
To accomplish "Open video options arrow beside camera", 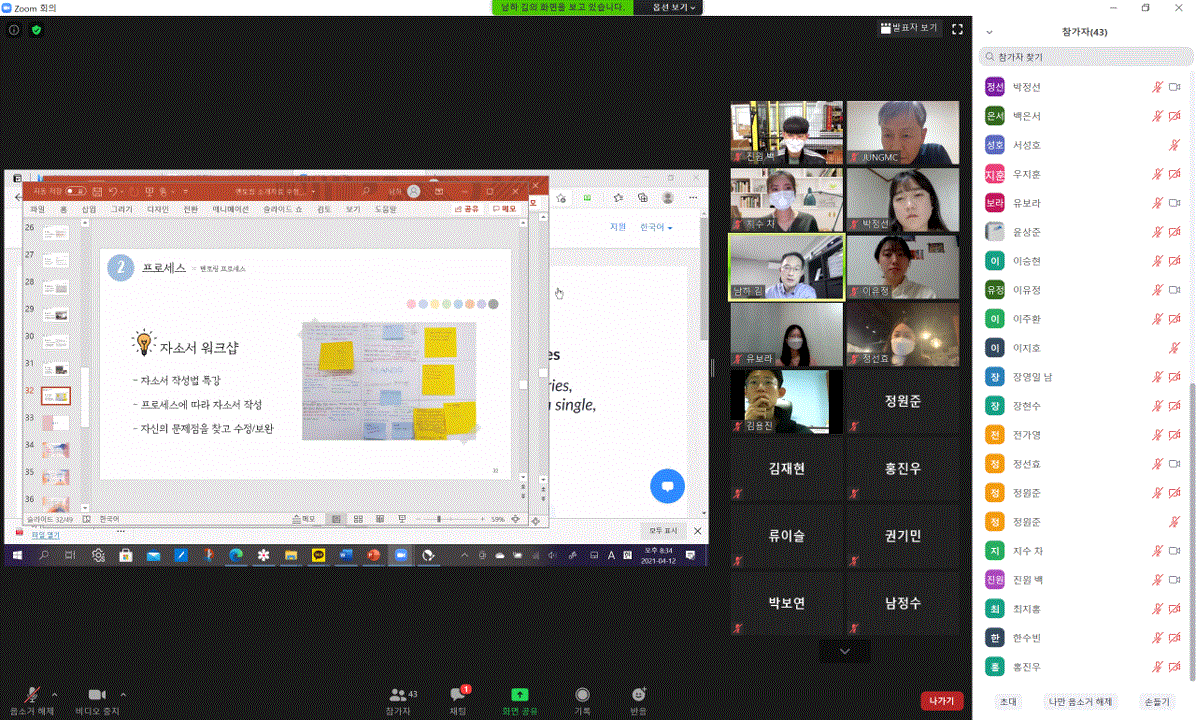I will click(124, 695).
